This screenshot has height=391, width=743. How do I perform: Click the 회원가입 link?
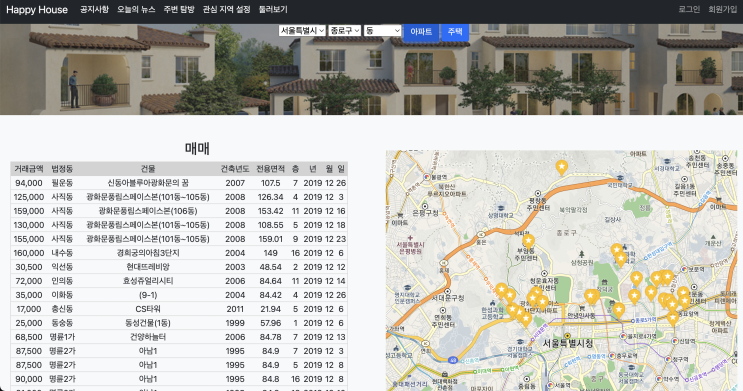point(723,9)
